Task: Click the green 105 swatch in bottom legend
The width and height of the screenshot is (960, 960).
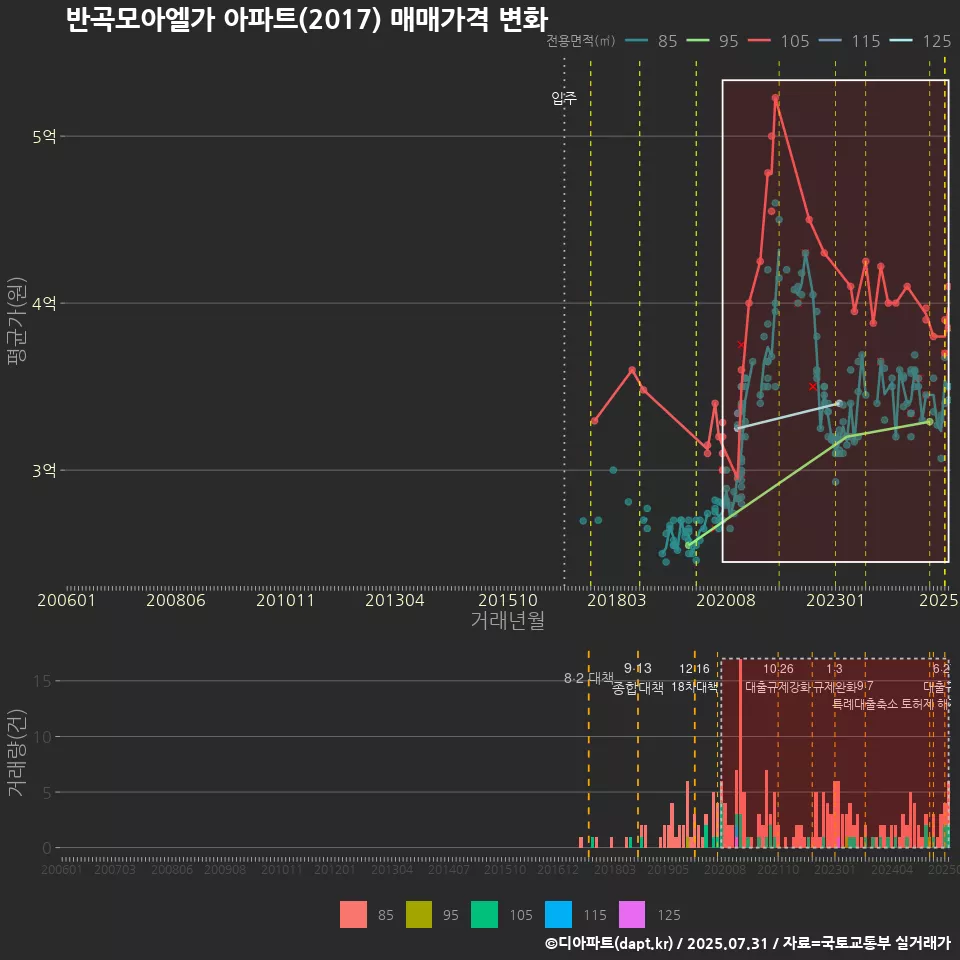Action: (484, 915)
